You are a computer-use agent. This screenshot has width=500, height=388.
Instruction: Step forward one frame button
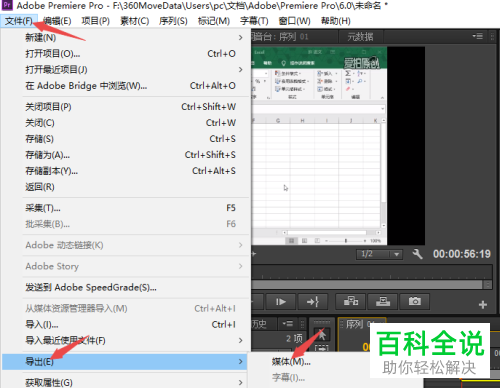pyautogui.click(x=281, y=302)
